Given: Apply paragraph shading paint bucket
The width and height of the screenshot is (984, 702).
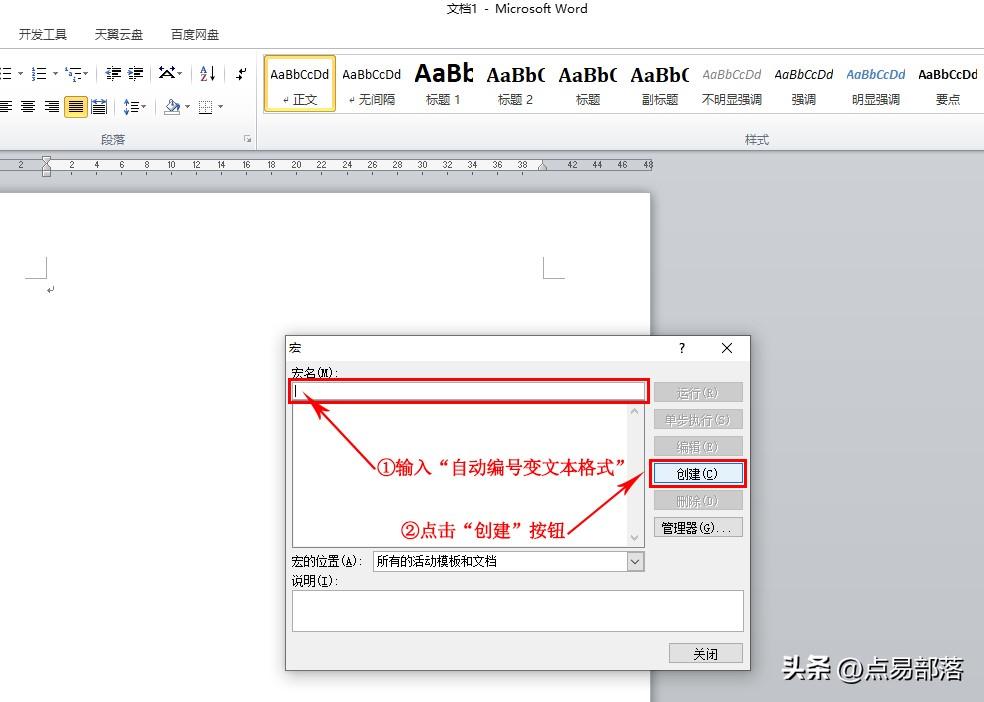Looking at the screenshot, I should coord(173,107).
